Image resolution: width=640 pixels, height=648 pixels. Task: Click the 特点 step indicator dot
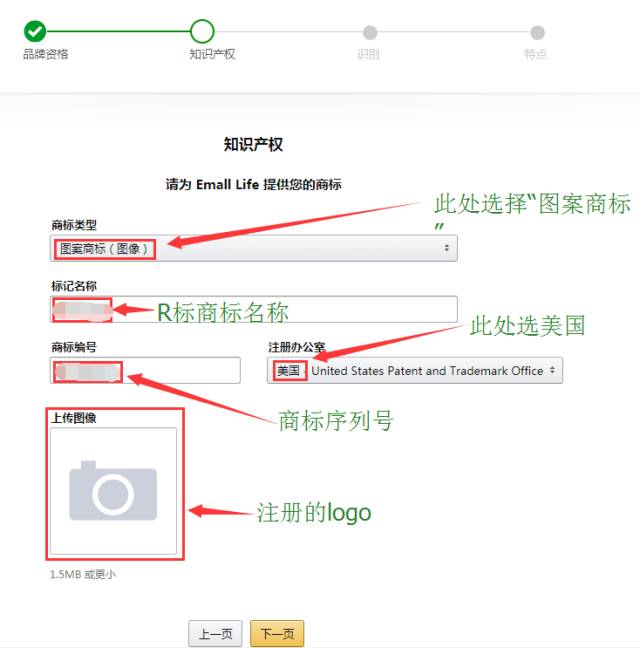pos(537,32)
